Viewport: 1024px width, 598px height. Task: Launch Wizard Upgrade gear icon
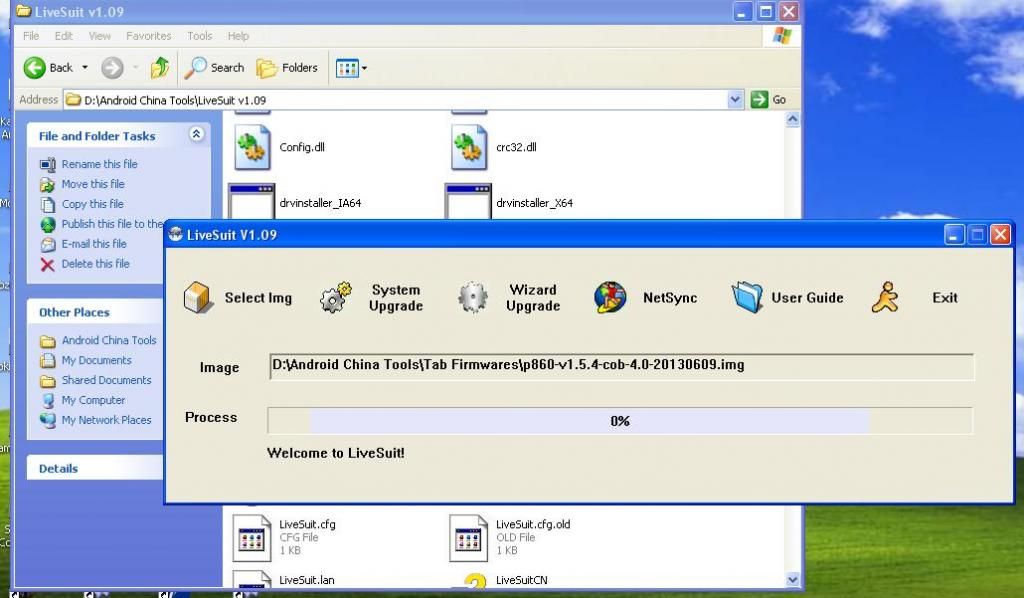[472, 298]
